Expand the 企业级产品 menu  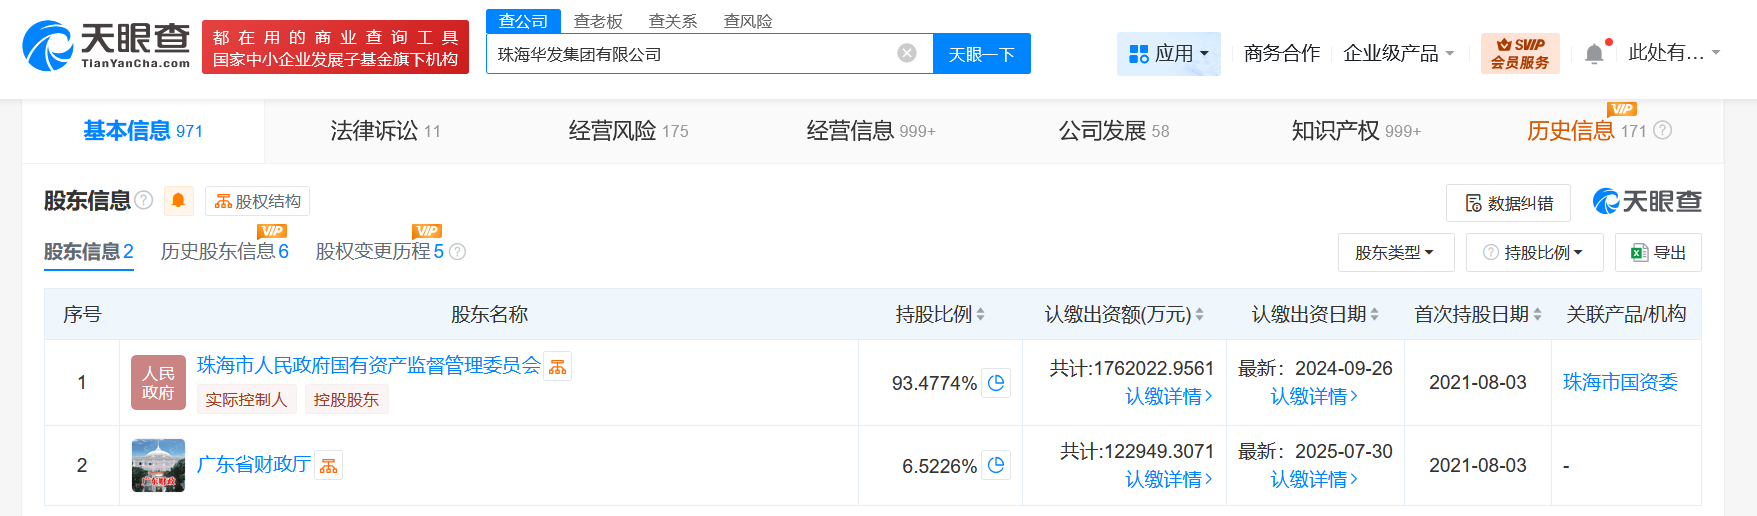[x=1398, y=53]
